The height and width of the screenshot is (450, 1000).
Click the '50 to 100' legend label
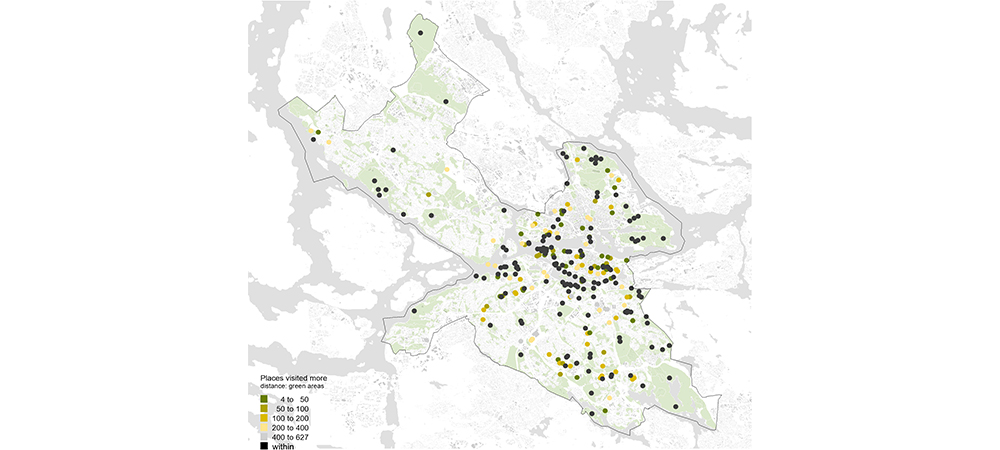click(x=293, y=409)
